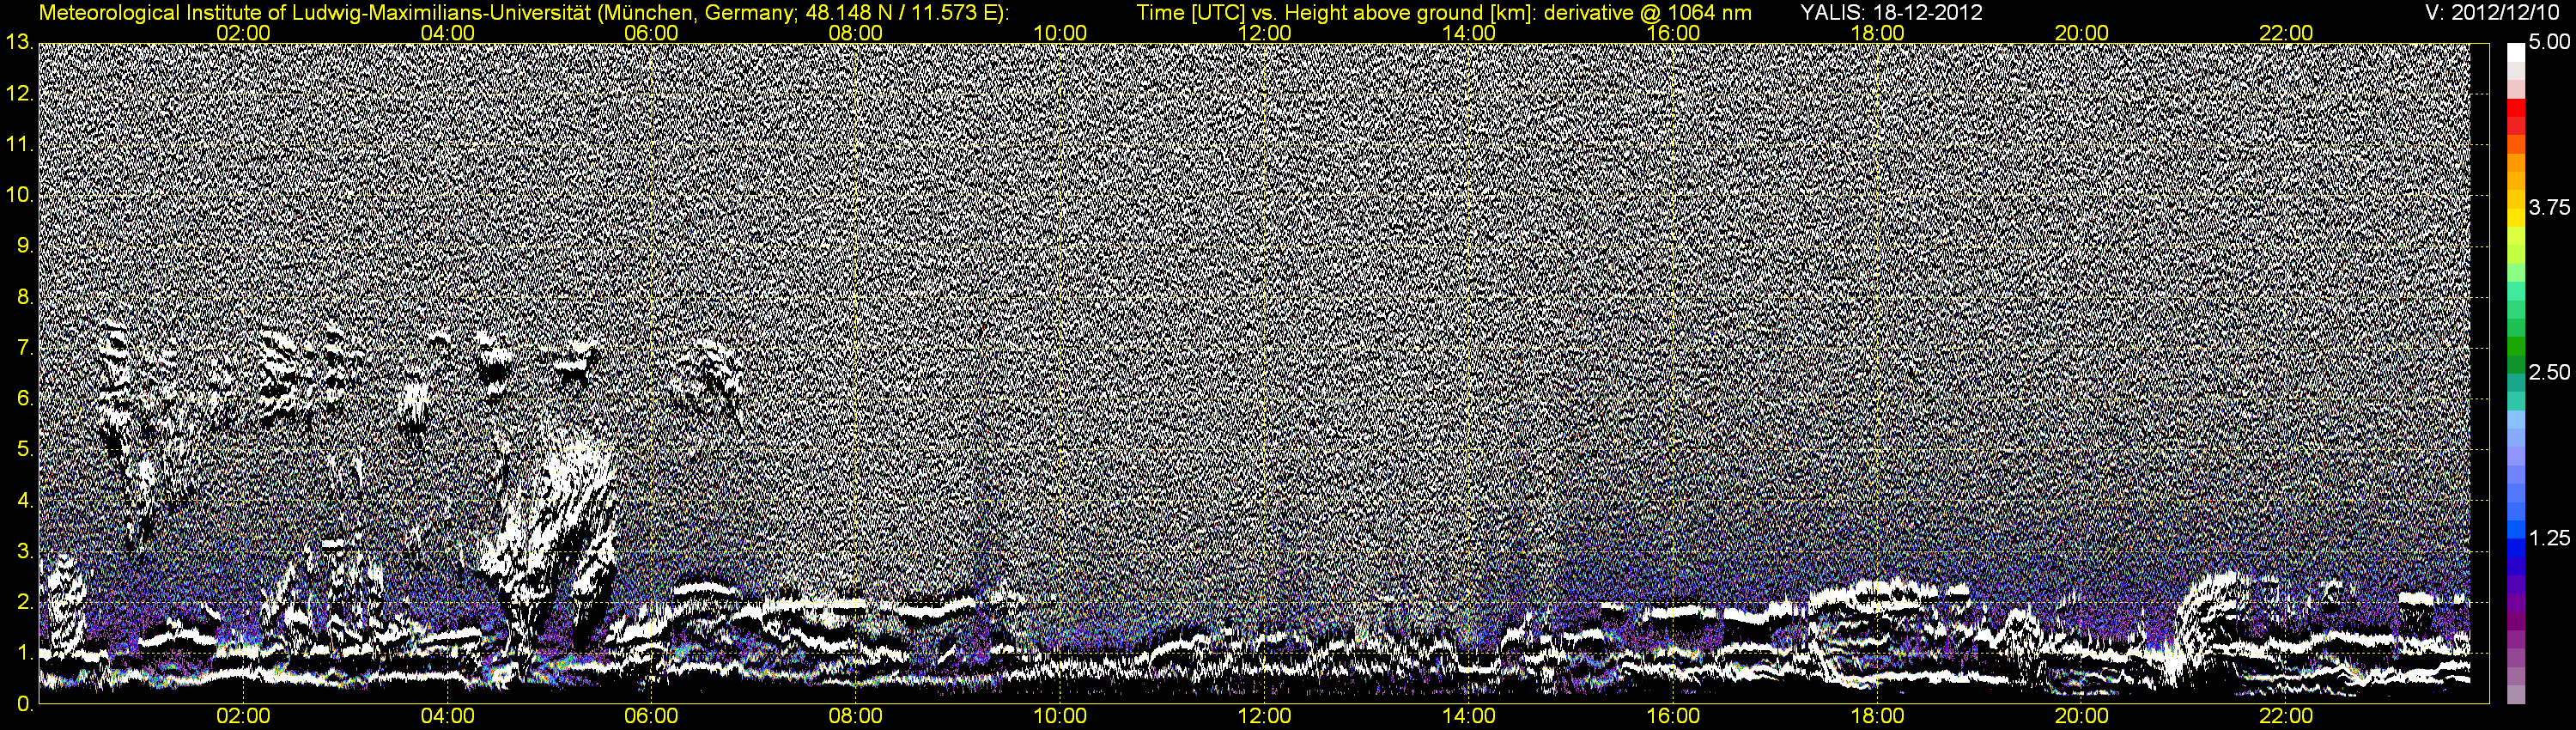This screenshot has height=730, width=2576.
Task: Click the height axis label '9.'
Action: point(25,246)
